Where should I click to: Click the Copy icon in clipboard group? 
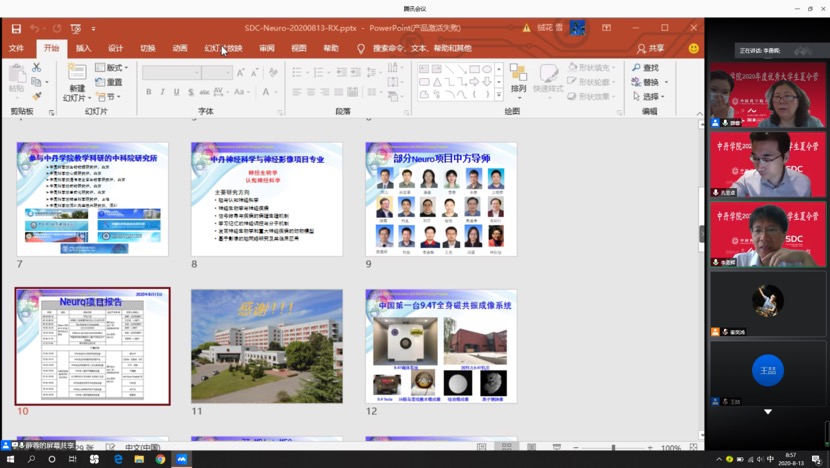[x=36, y=82]
